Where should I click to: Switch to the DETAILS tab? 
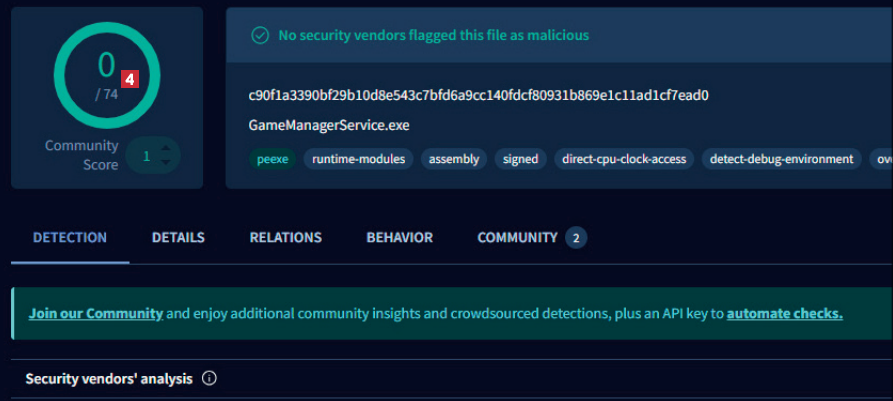coord(178,237)
